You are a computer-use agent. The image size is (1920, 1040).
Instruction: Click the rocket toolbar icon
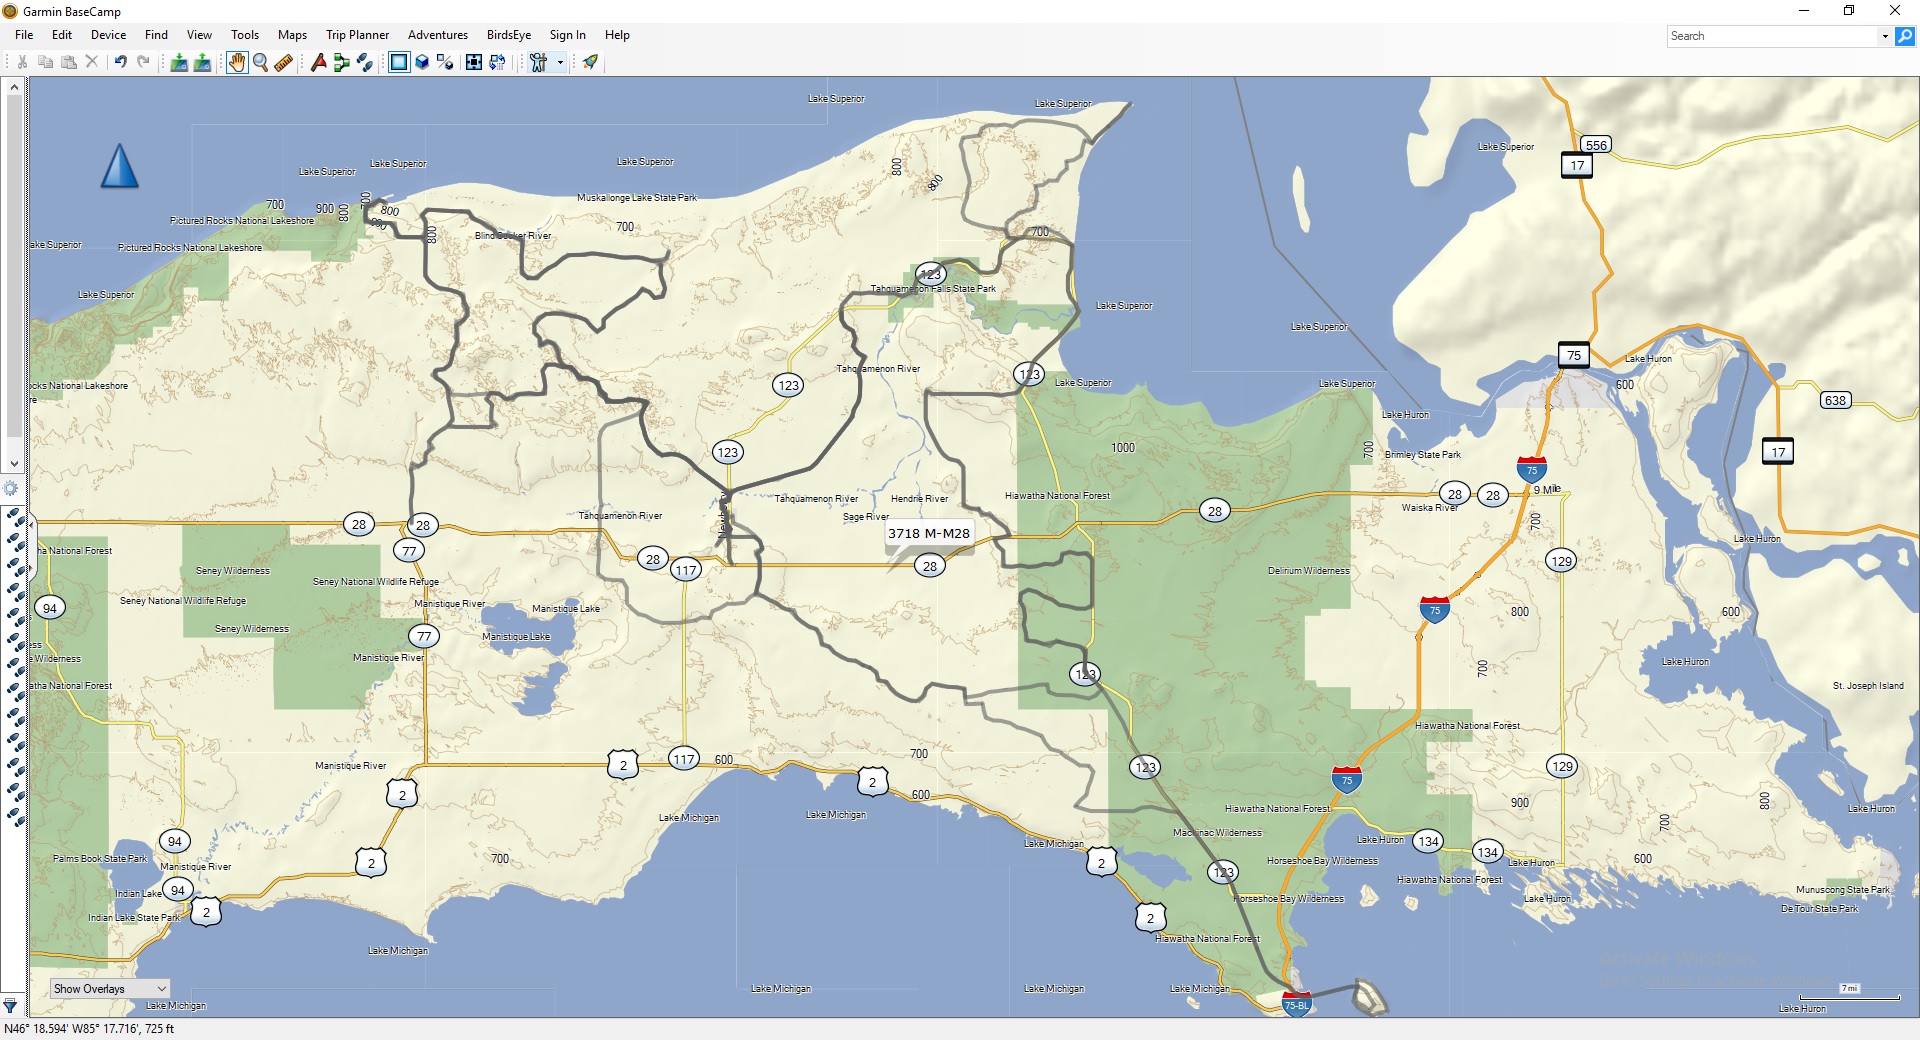point(590,62)
